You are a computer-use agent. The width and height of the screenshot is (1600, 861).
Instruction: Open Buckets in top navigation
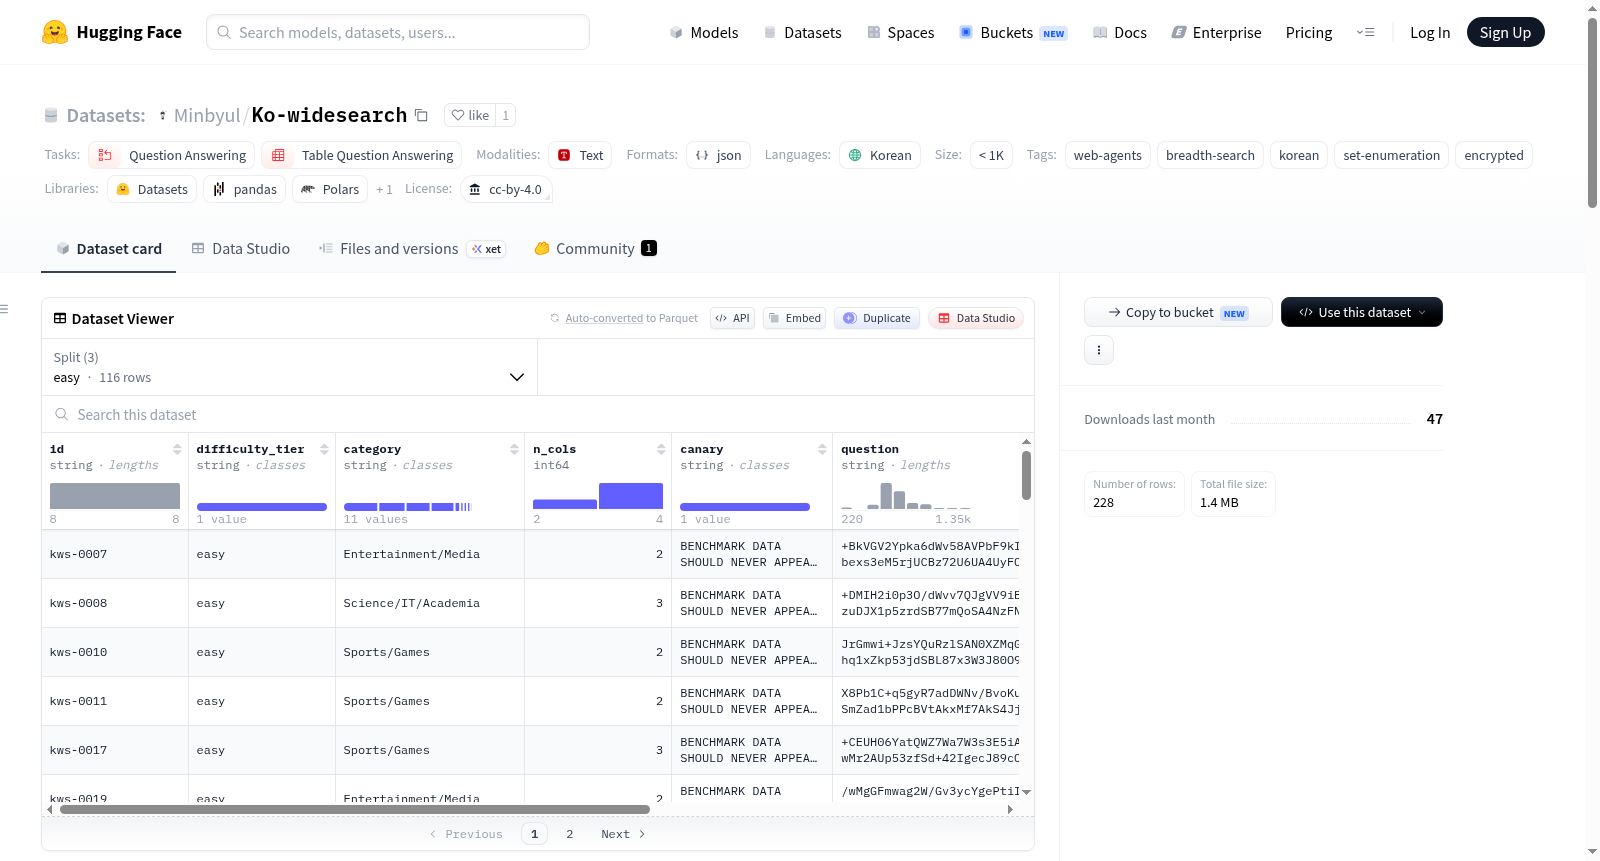tap(1012, 32)
